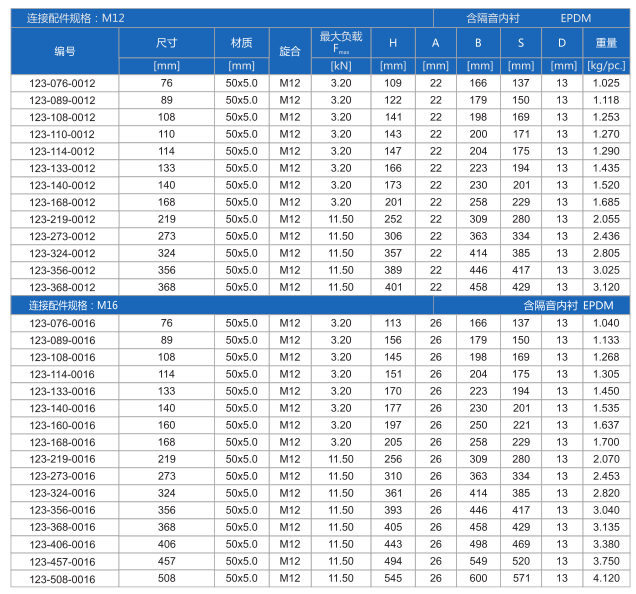Click product code 123-324-0012
Viewport: 636px width, 594px height.
coord(62,254)
